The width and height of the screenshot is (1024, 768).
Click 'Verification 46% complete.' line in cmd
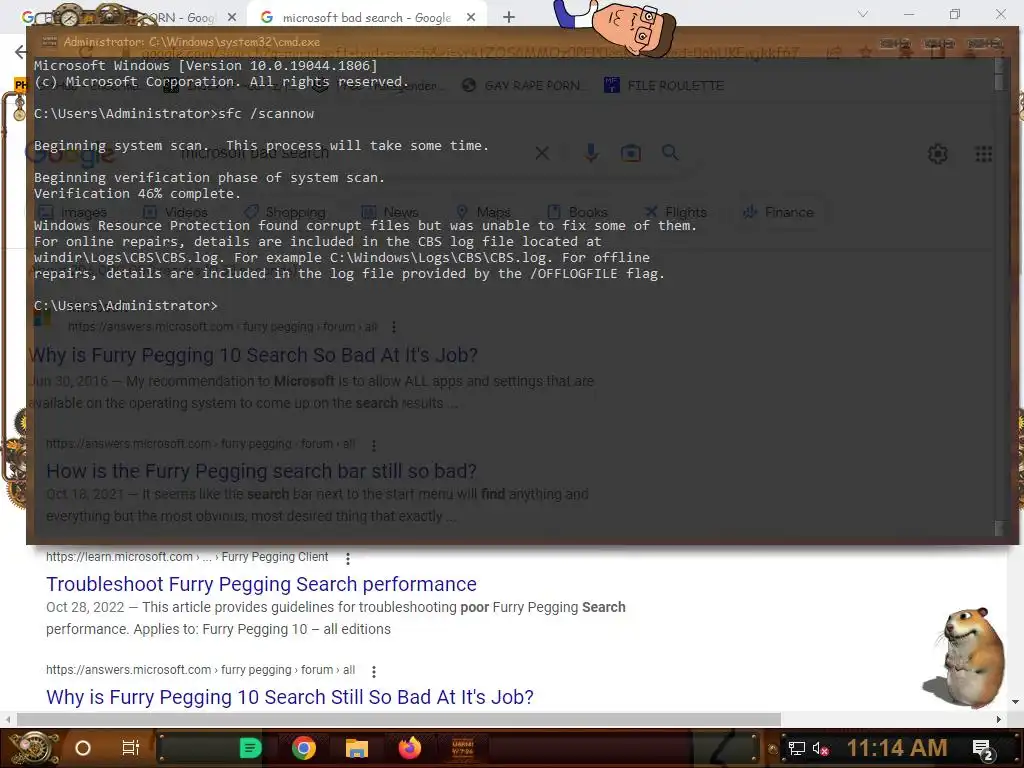click(x=137, y=193)
